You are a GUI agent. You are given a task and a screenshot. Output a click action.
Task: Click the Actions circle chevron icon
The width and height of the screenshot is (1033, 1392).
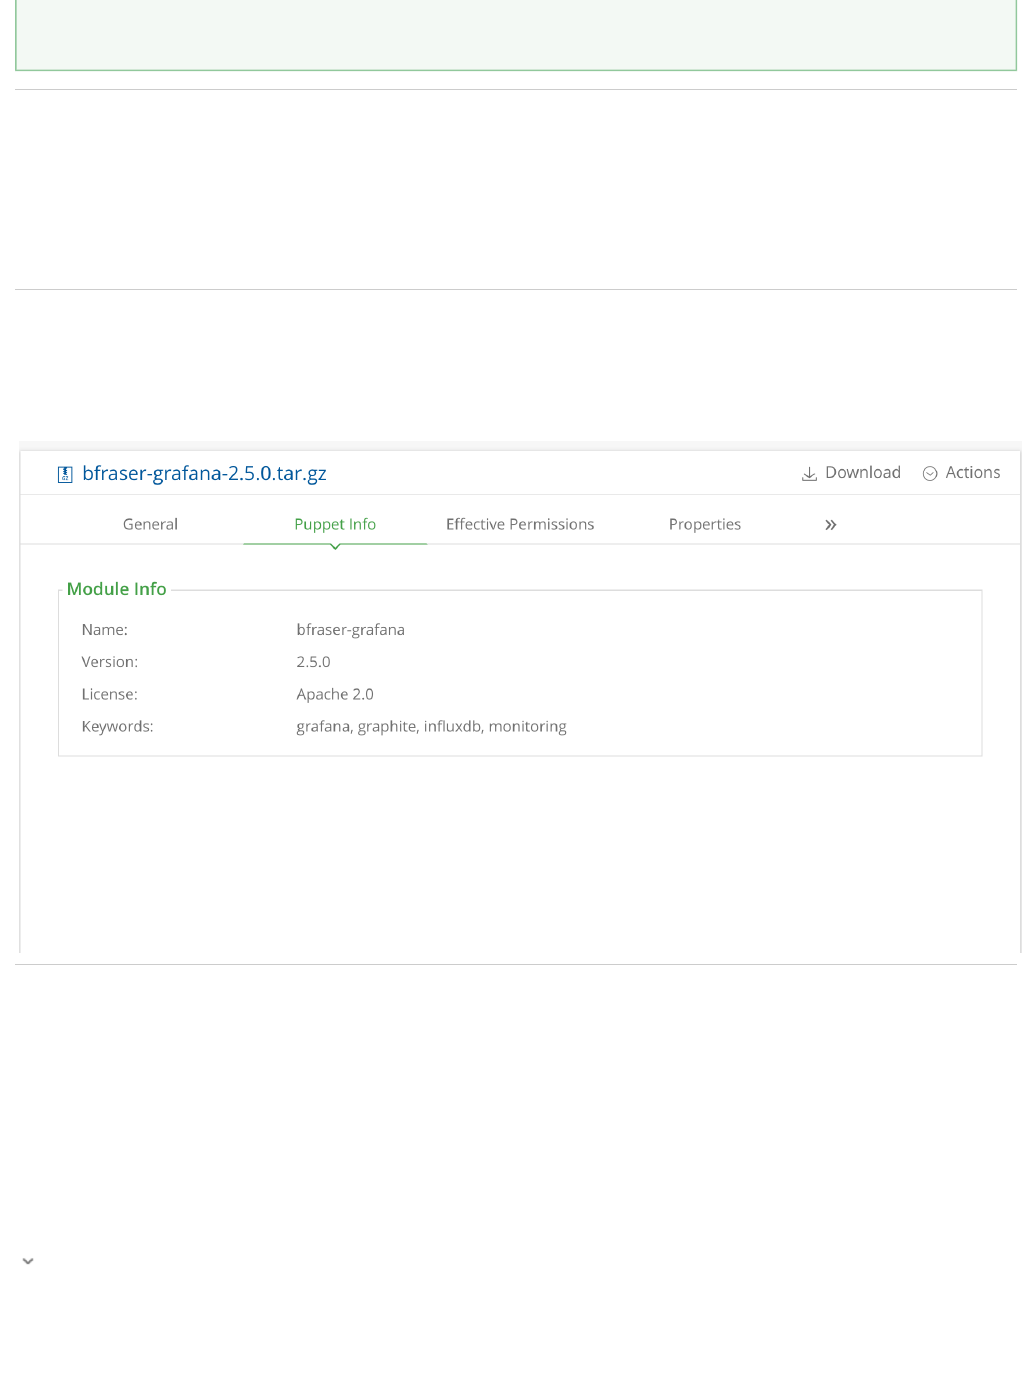(x=930, y=474)
